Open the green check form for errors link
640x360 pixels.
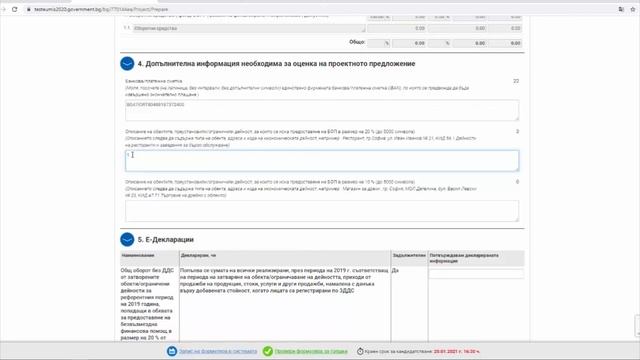point(311,351)
